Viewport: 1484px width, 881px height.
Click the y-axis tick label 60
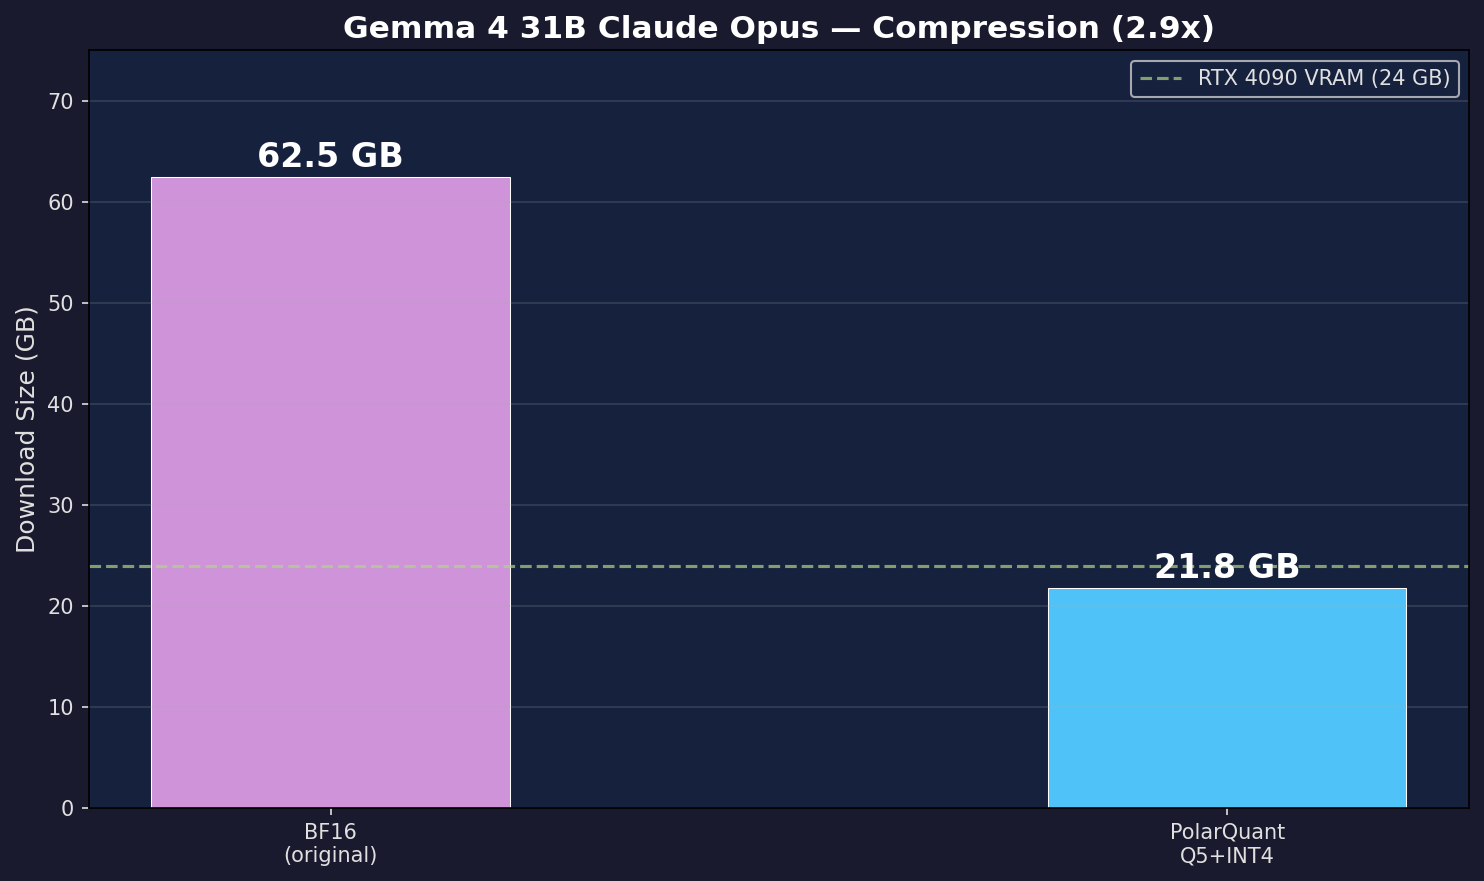point(61,202)
